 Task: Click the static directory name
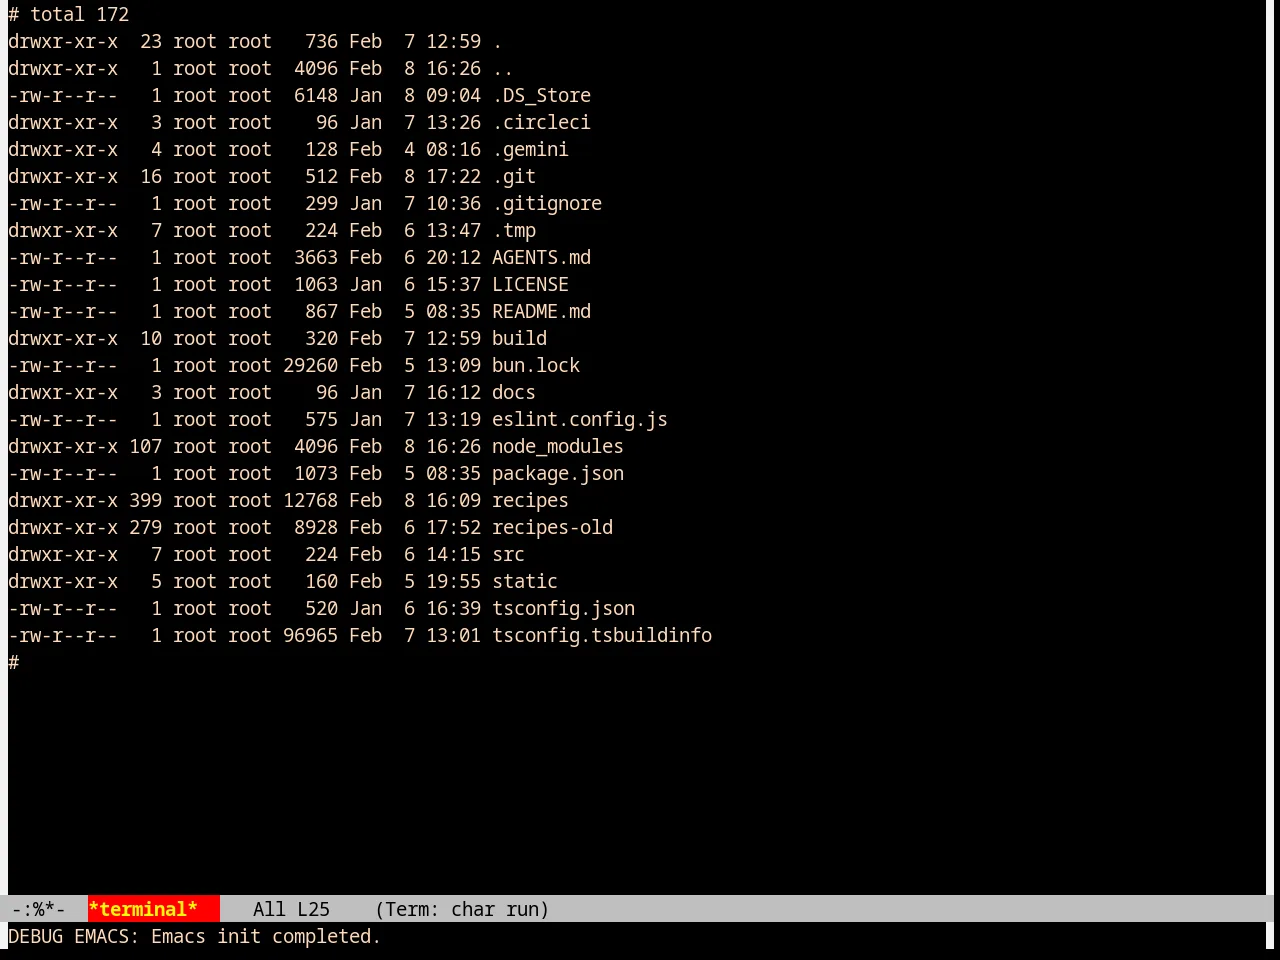(525, 581)
